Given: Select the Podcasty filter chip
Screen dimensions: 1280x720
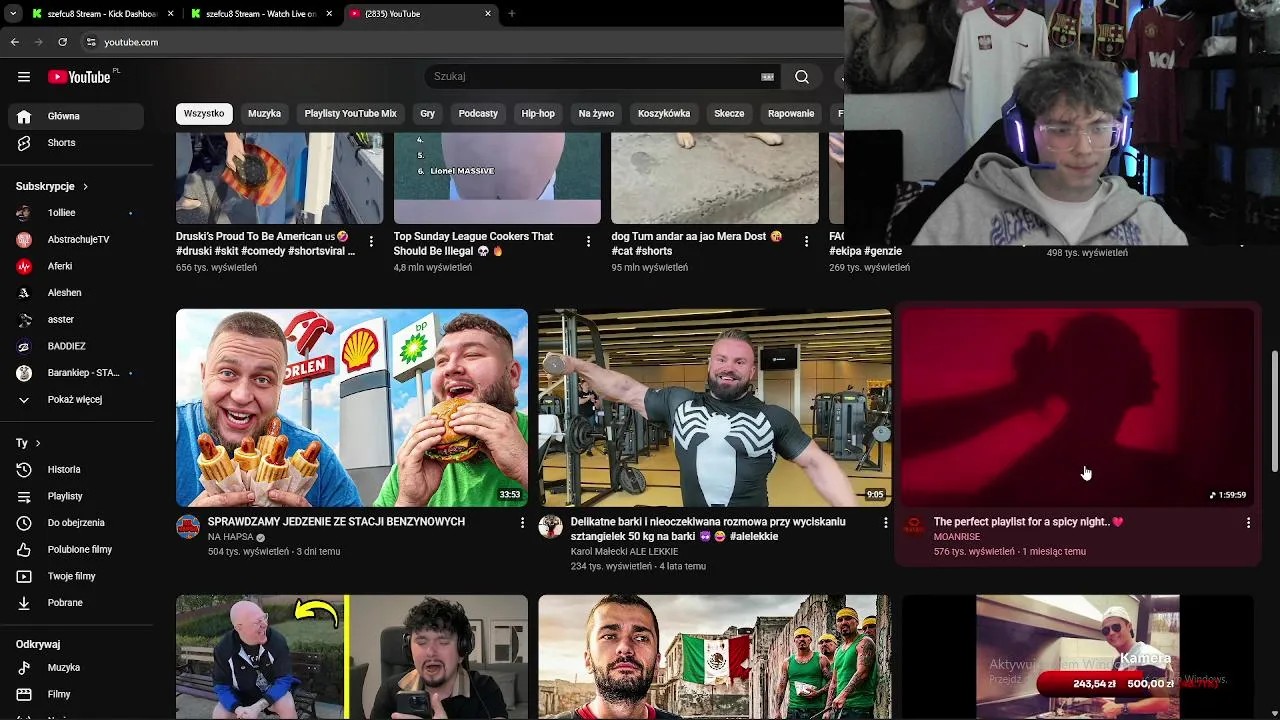Looking at the screenshot, I should coord(478,114).
